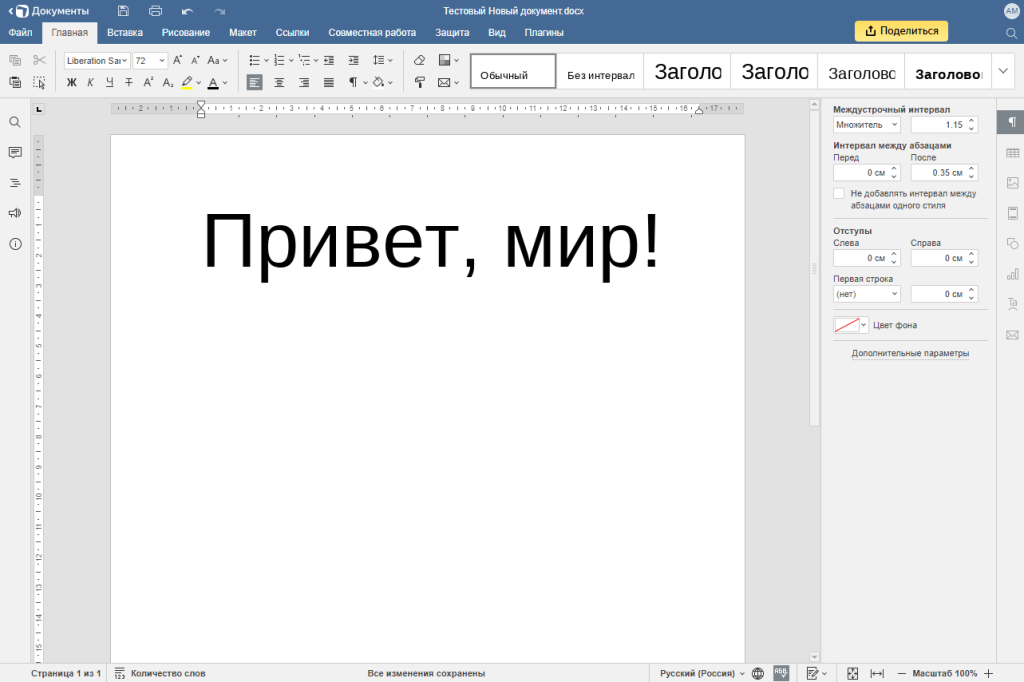Toggle spell checking in status bar
Image resolution: width=1024 pixels, height=682 pixels.
click(781, 673)
